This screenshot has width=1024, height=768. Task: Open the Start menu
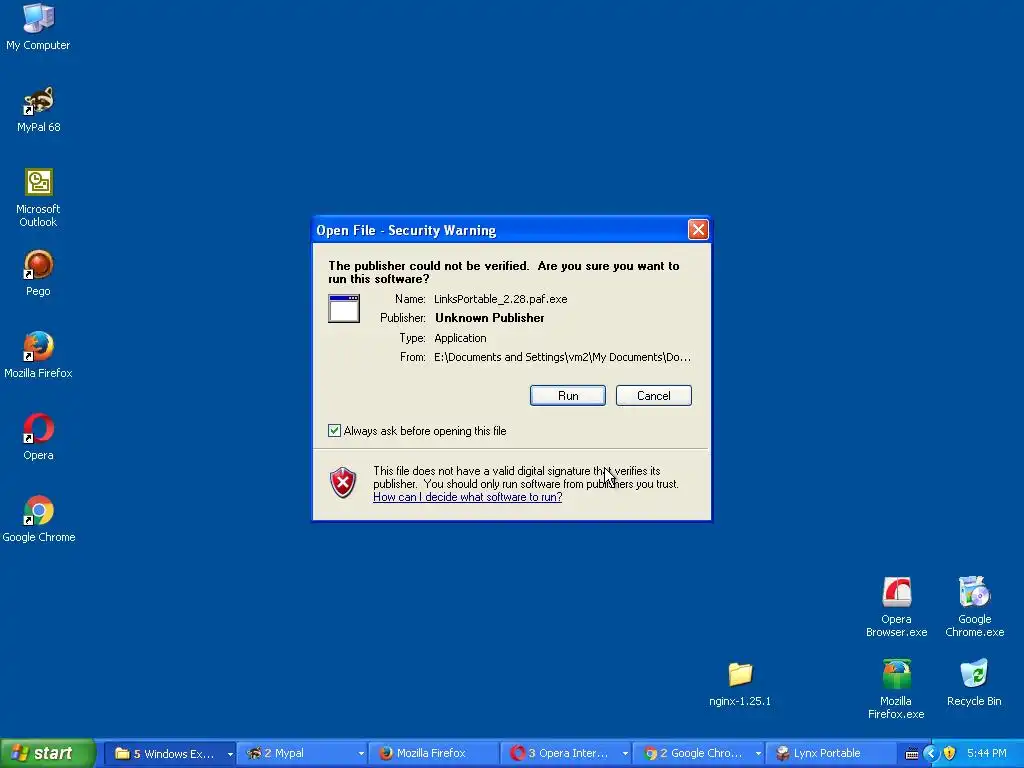click(48, 753)
